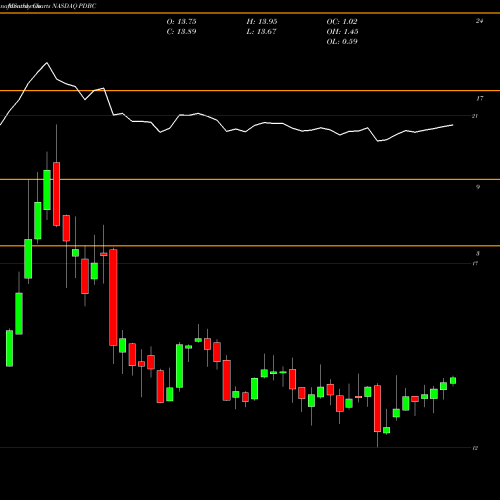500x500 pixels.
Task: Click the low value "L: 13.67"
Action: click(x=261, y=32)
